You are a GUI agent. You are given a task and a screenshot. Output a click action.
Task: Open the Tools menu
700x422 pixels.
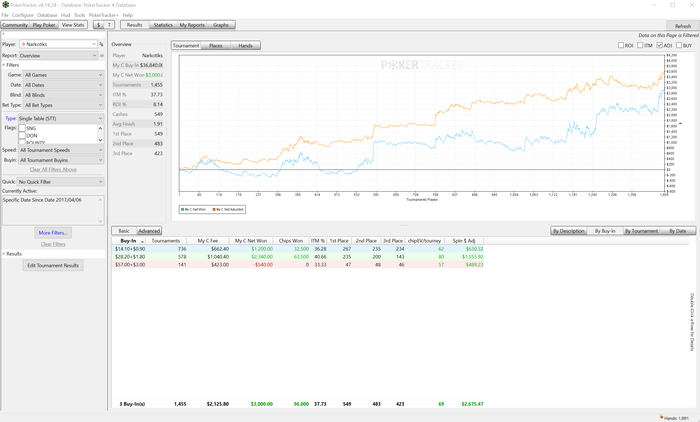(79, 15)
